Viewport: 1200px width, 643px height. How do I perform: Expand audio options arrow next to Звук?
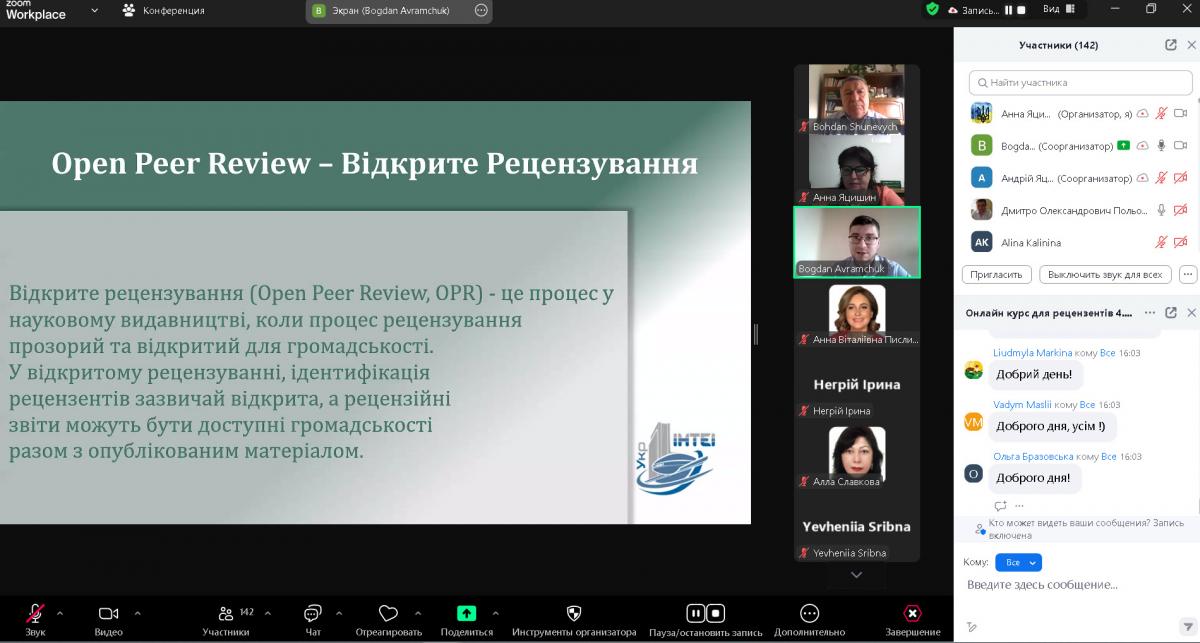pyautogui.click(x=59, y=613)
